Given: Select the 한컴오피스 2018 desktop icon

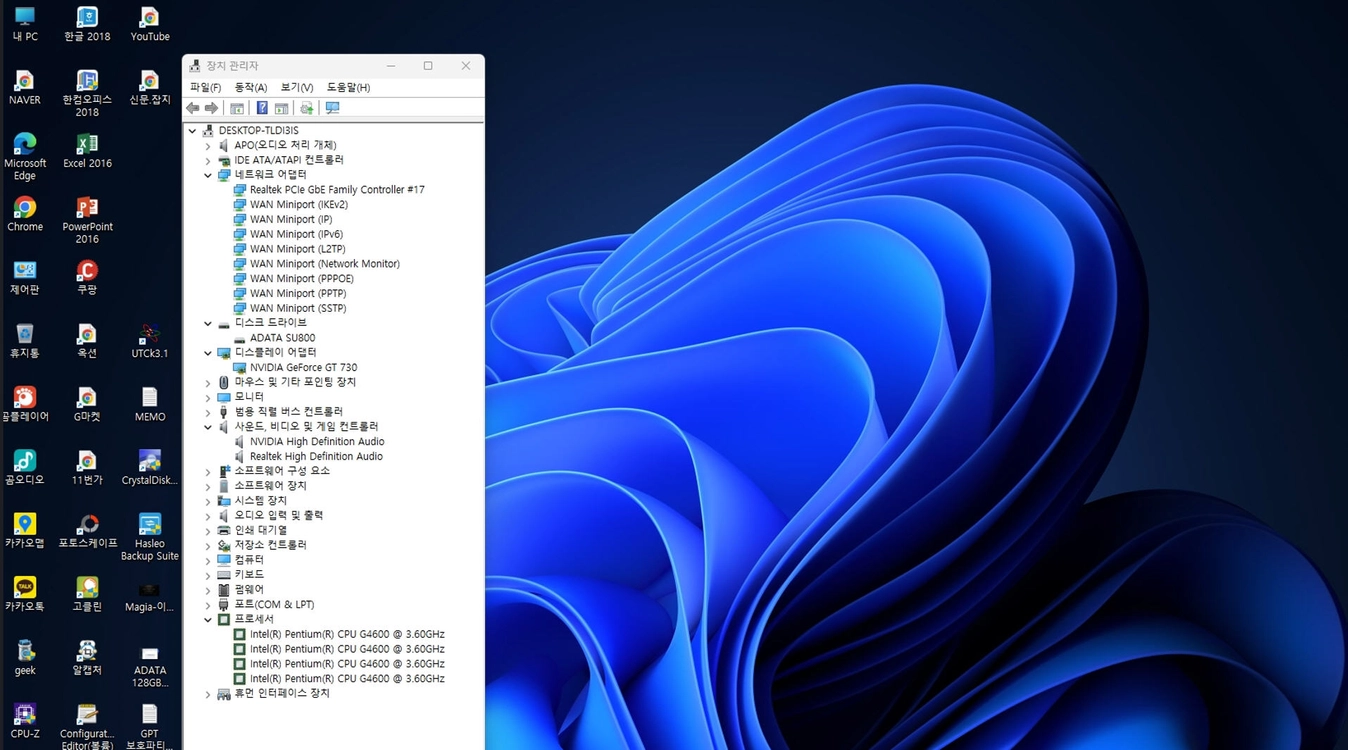Looking at the screenshot, I should click(x=87, y=94).
